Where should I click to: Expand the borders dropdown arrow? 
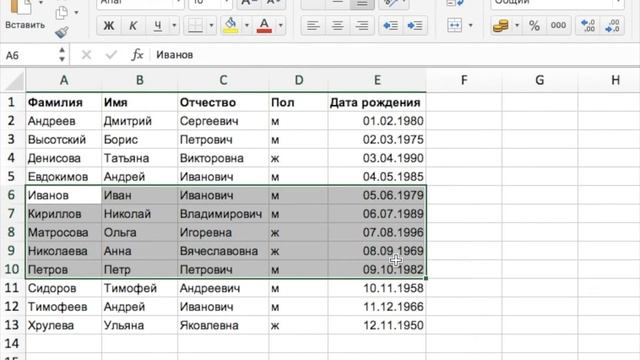[x=211, y=25]
